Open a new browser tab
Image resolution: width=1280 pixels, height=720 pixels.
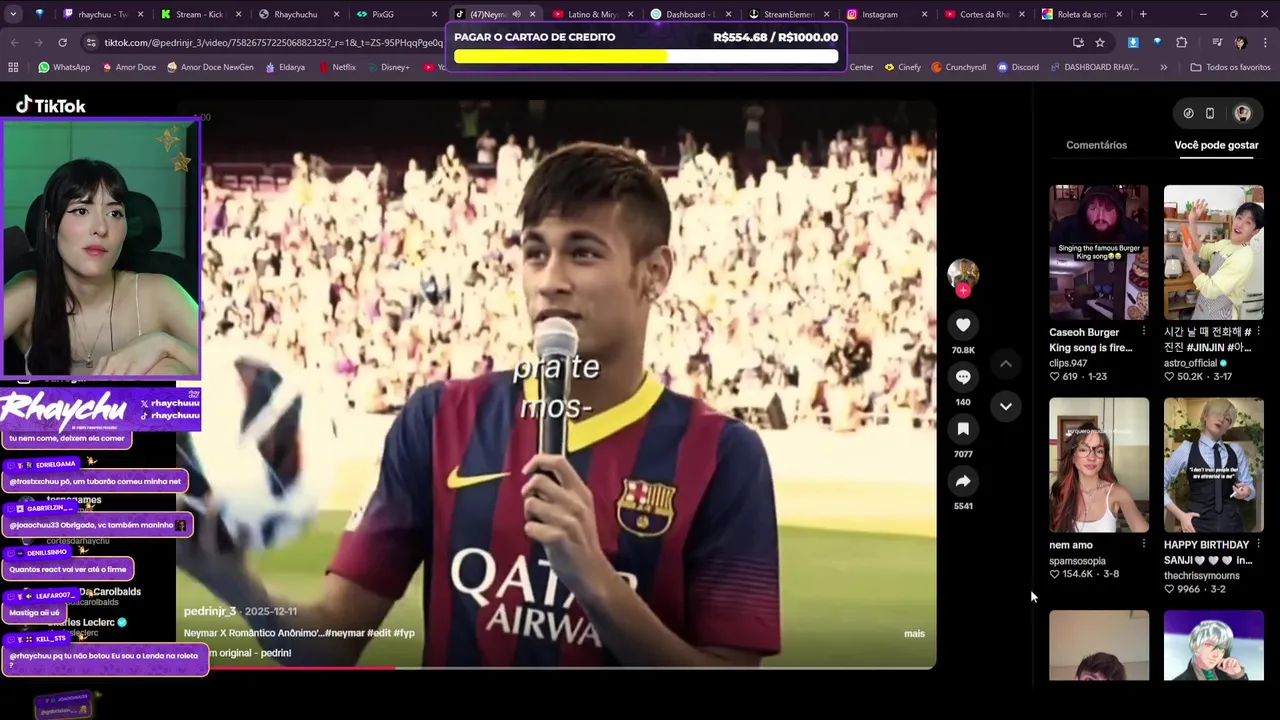click(x=1143, y=14)
